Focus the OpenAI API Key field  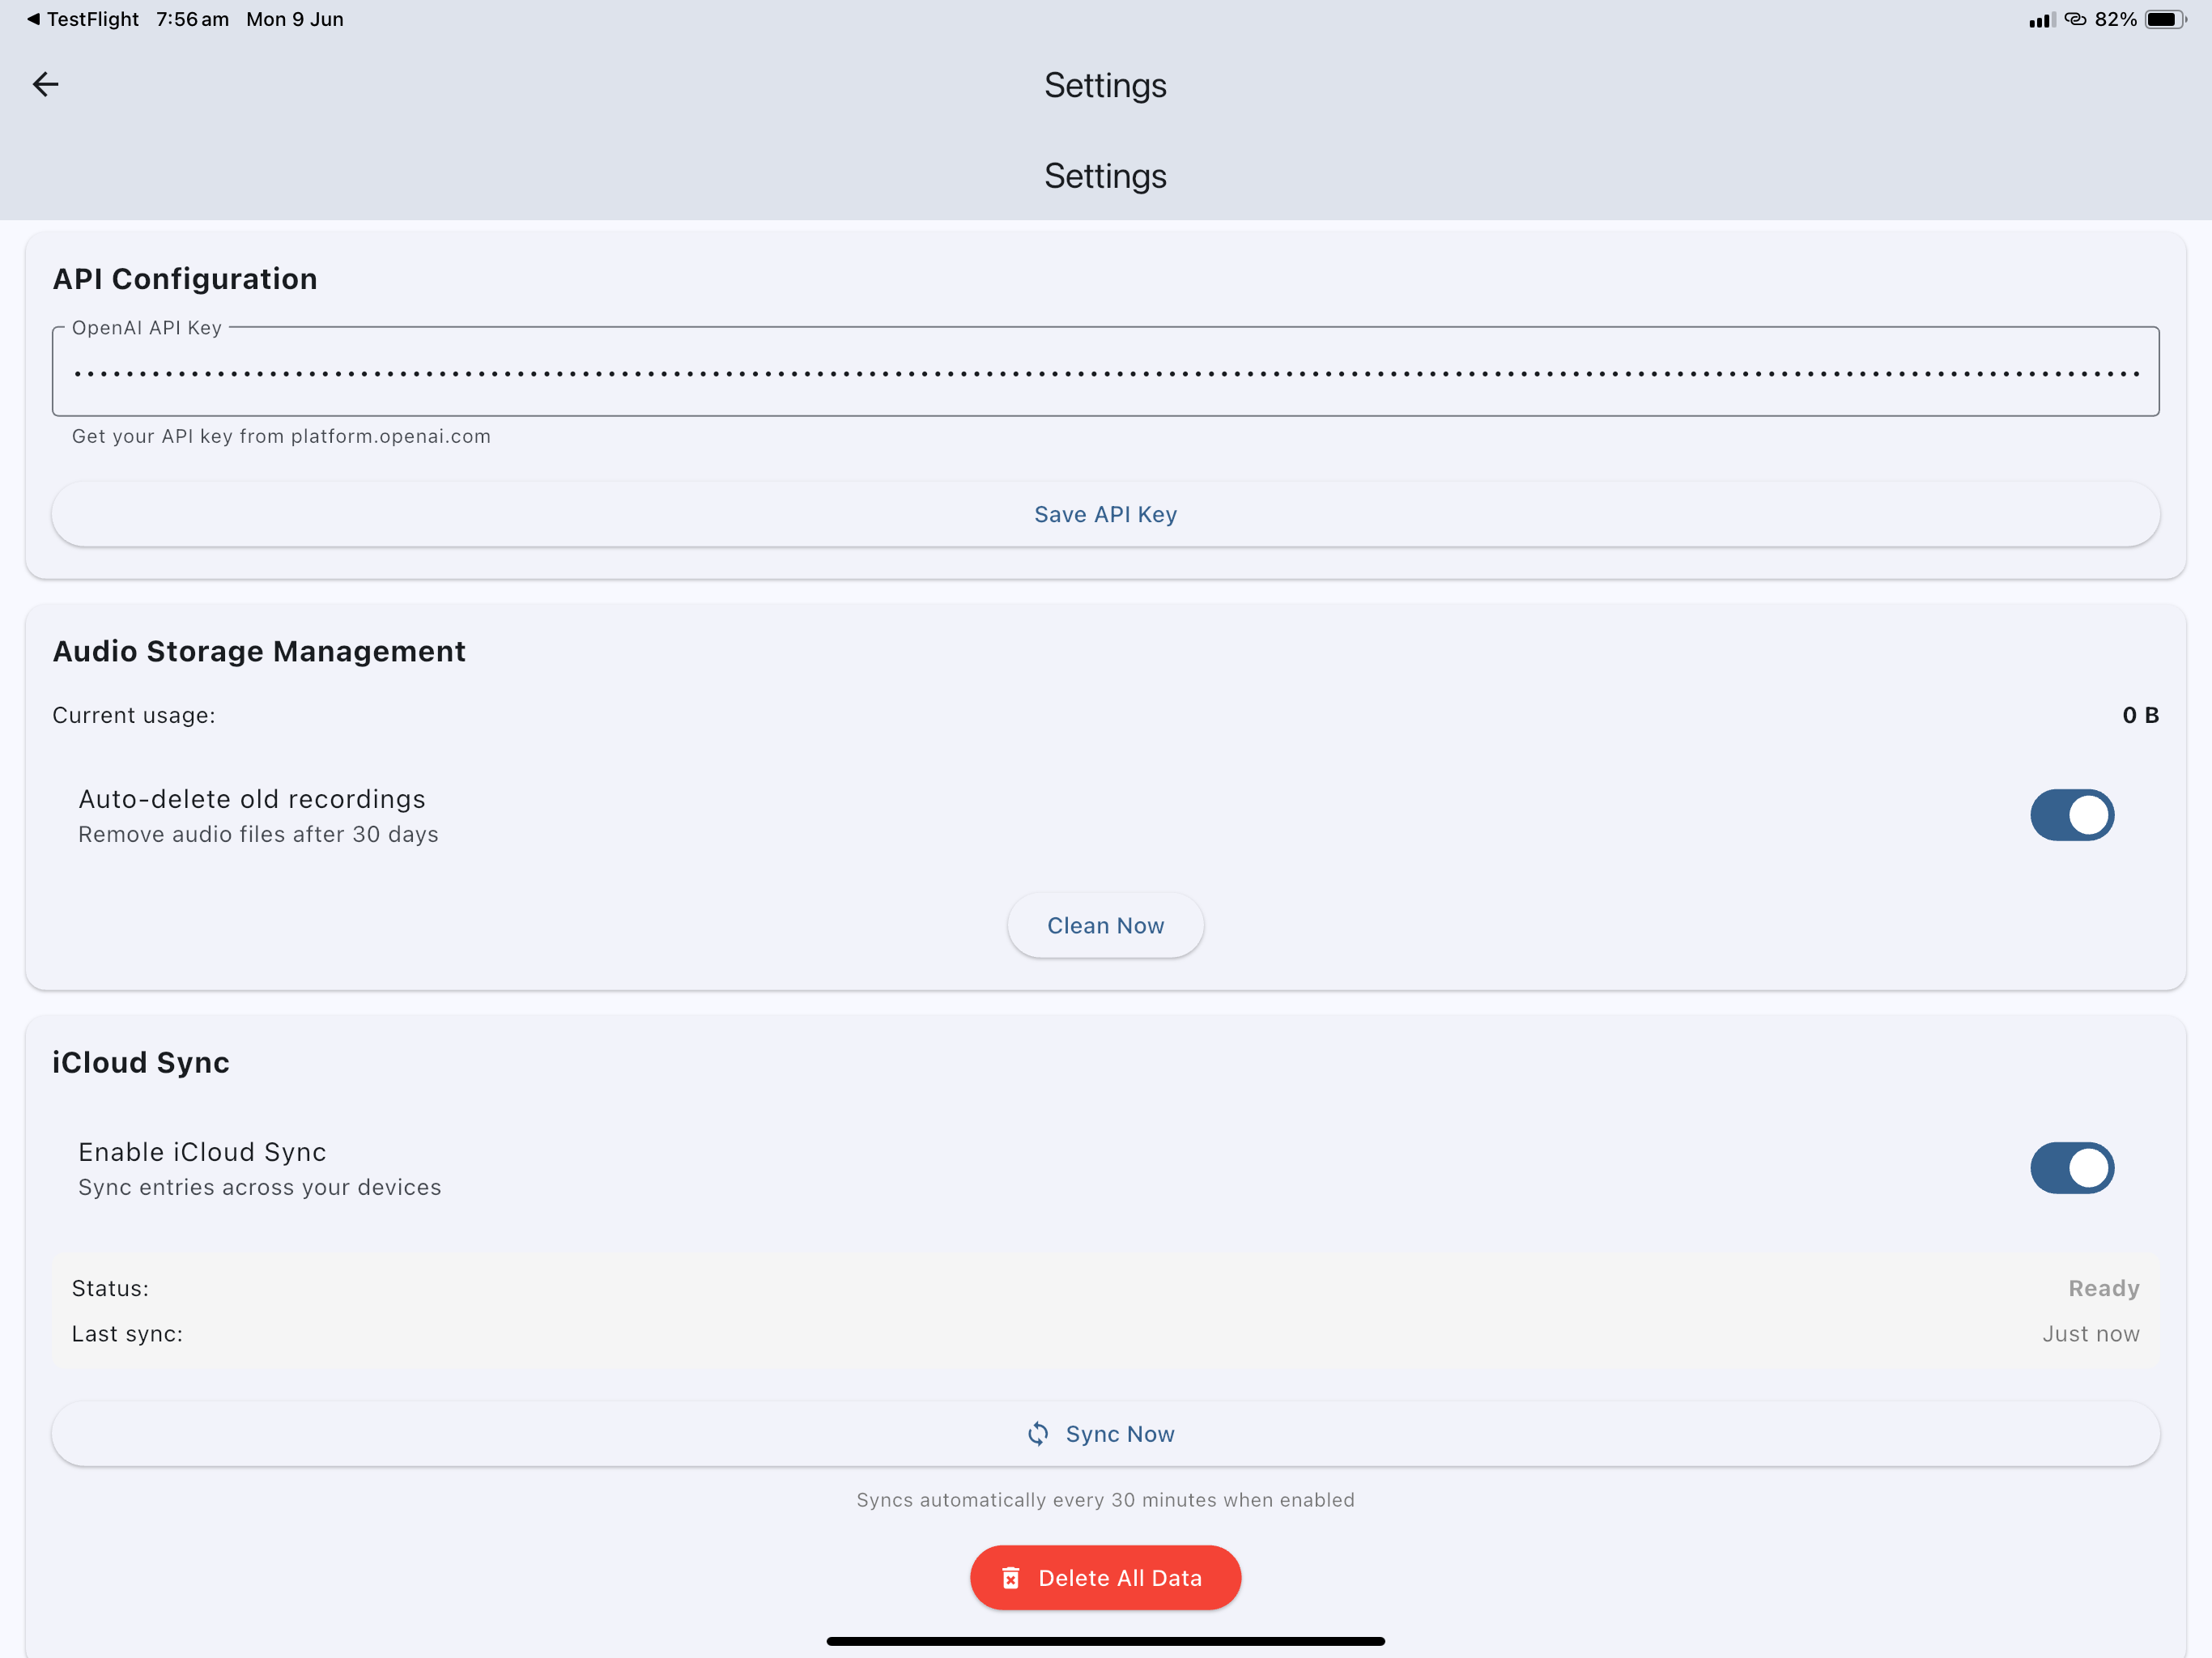pyautogui.click(x=1106, y=372)
